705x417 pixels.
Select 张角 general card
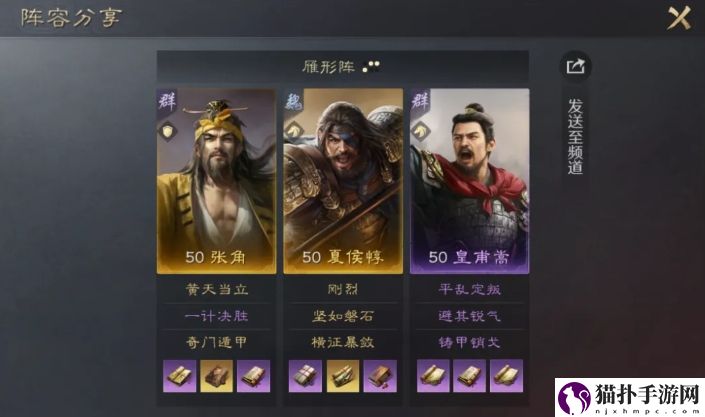[216, 181]
